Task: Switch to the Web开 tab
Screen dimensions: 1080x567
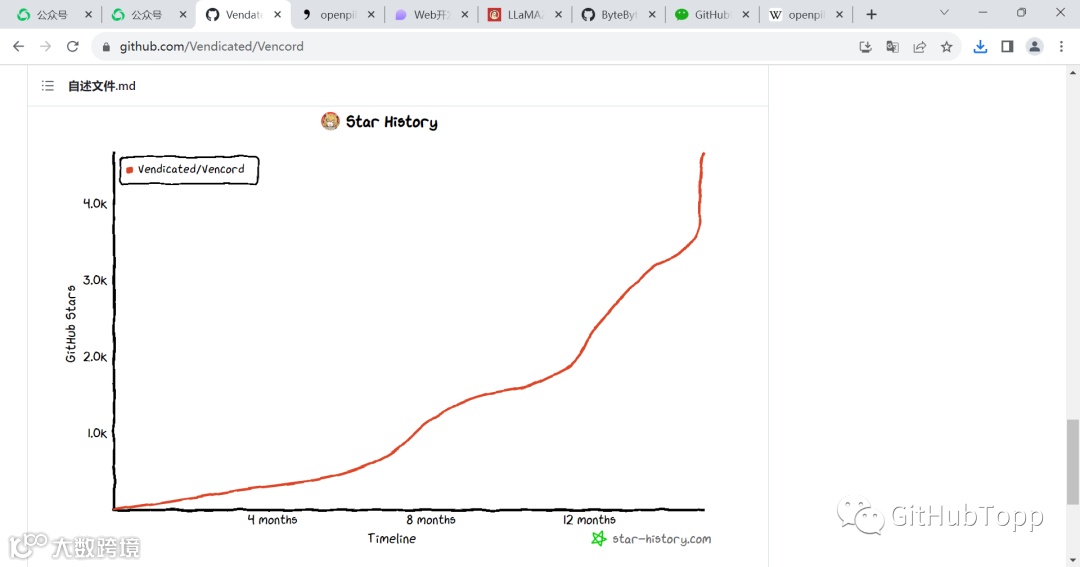Action: (x=431, y=14)
